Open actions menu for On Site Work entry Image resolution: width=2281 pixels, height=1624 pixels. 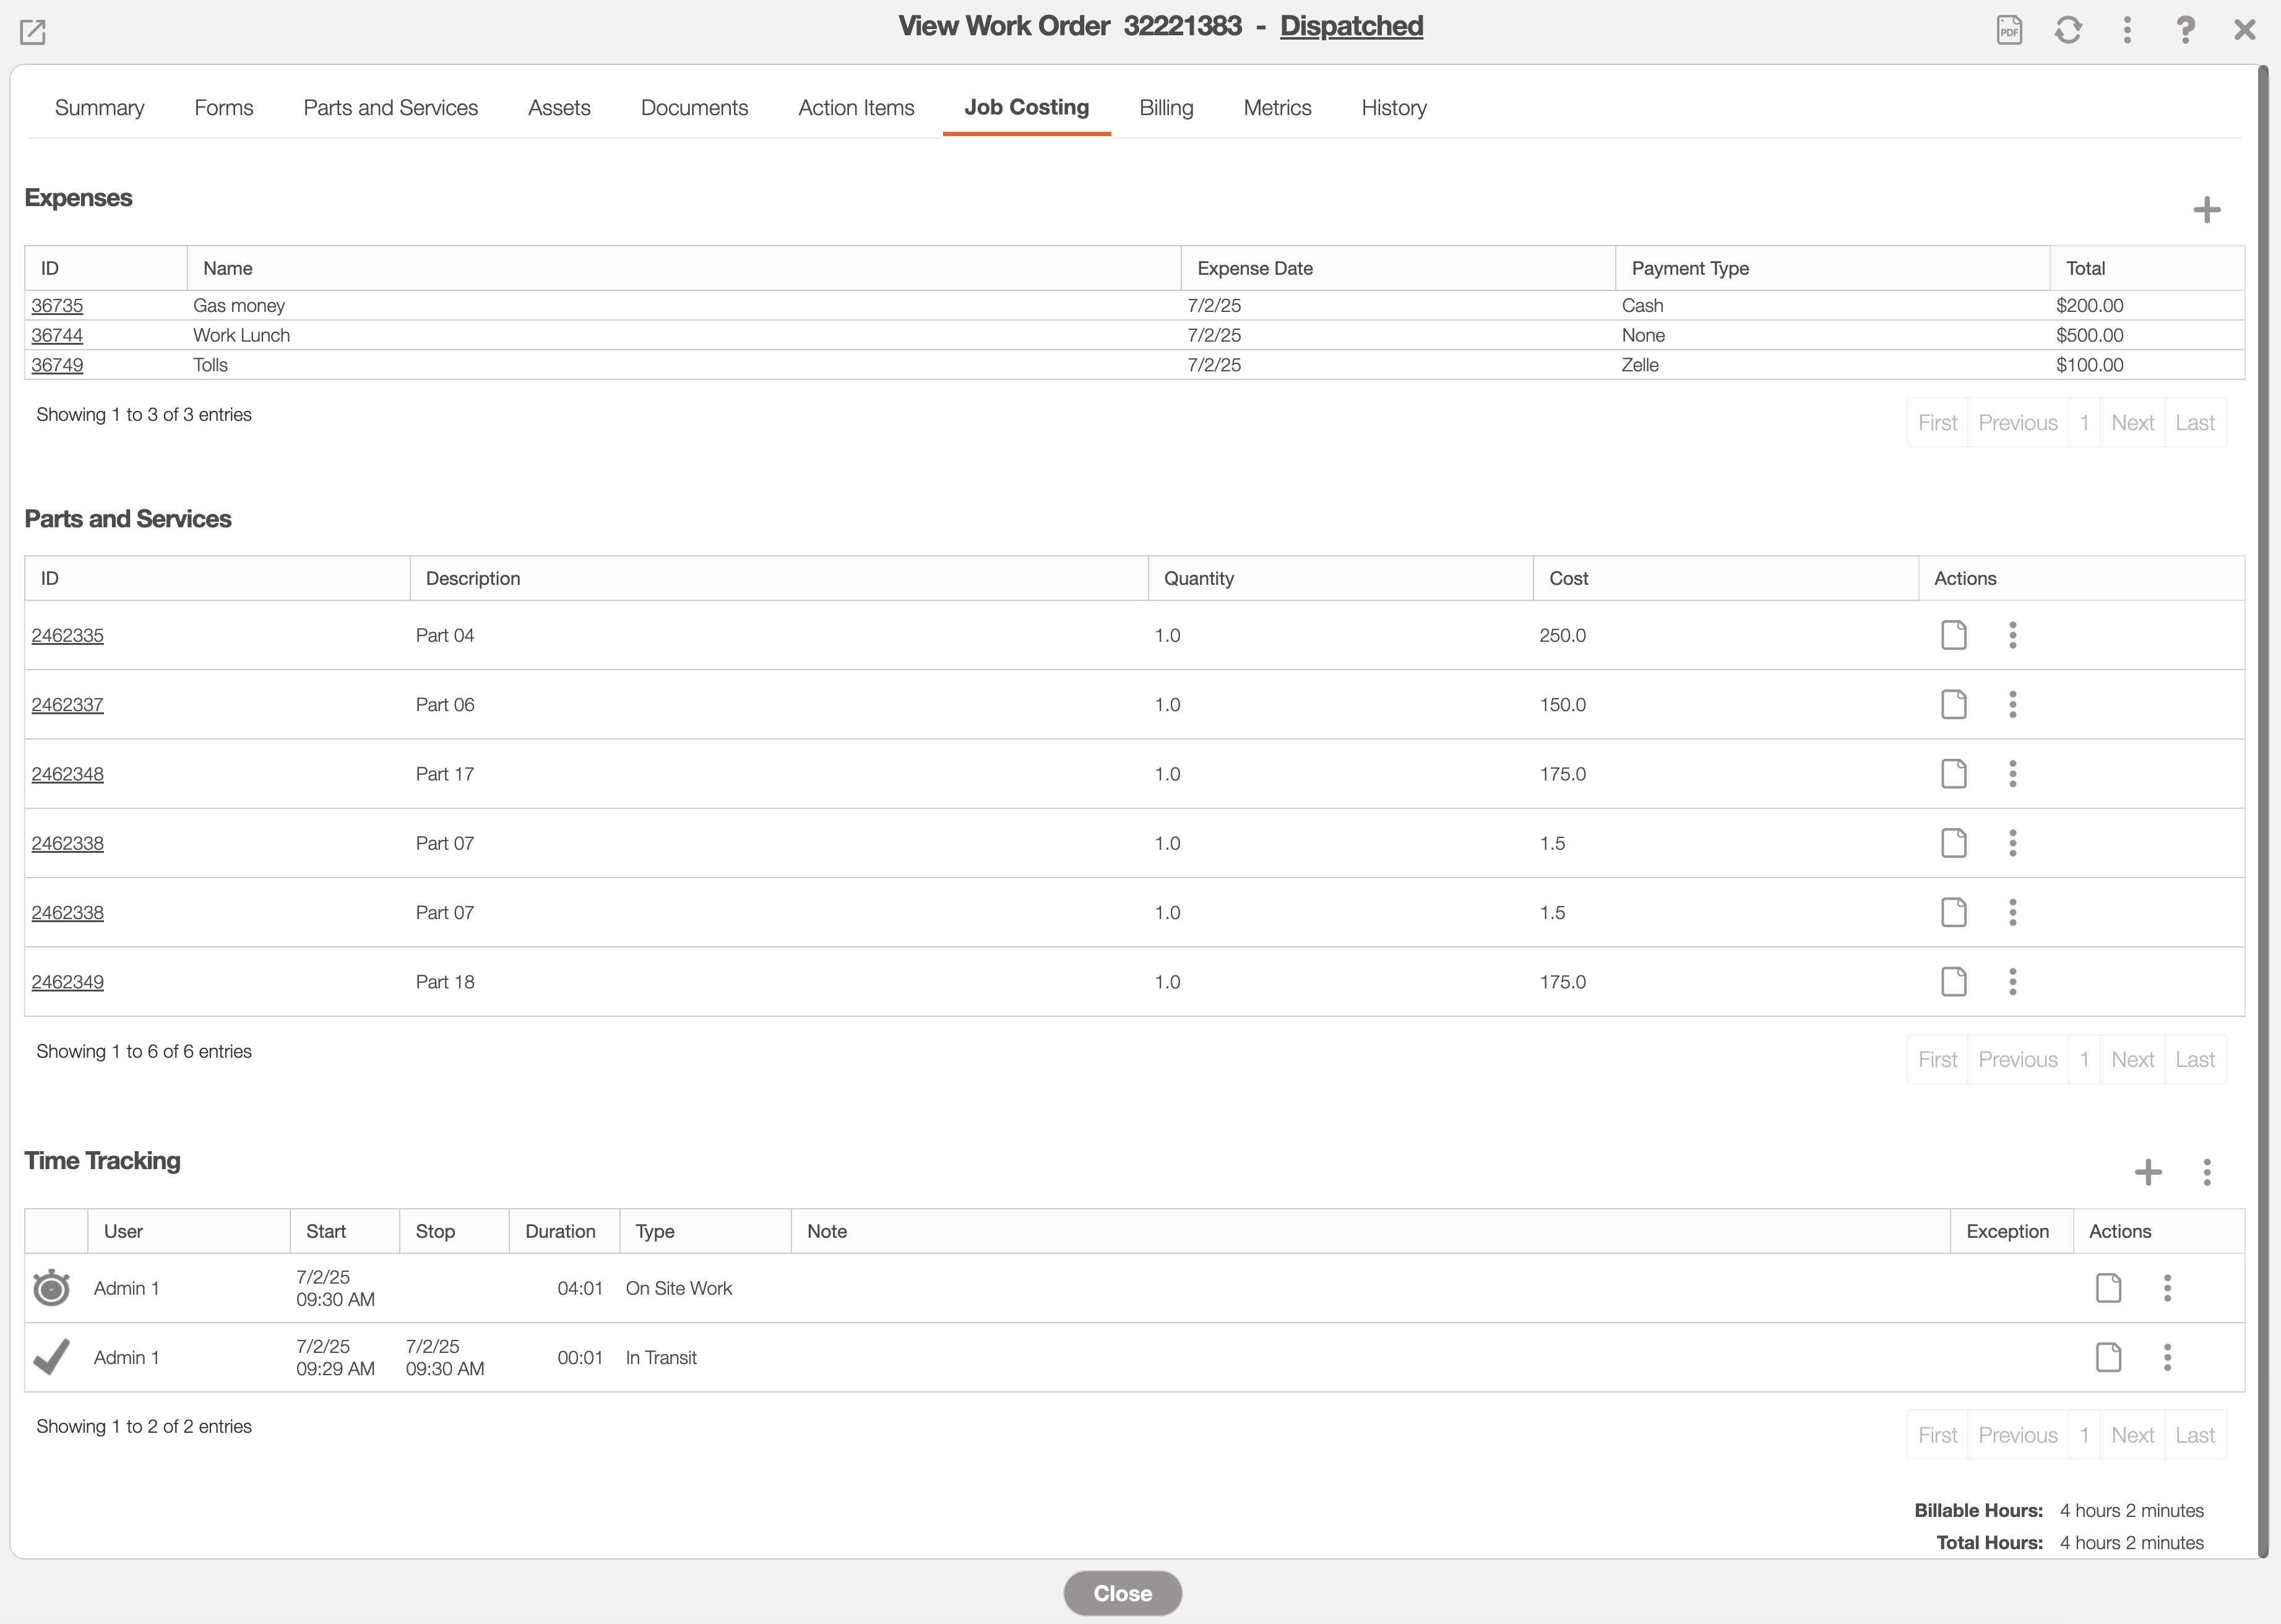(2167, 1288)
